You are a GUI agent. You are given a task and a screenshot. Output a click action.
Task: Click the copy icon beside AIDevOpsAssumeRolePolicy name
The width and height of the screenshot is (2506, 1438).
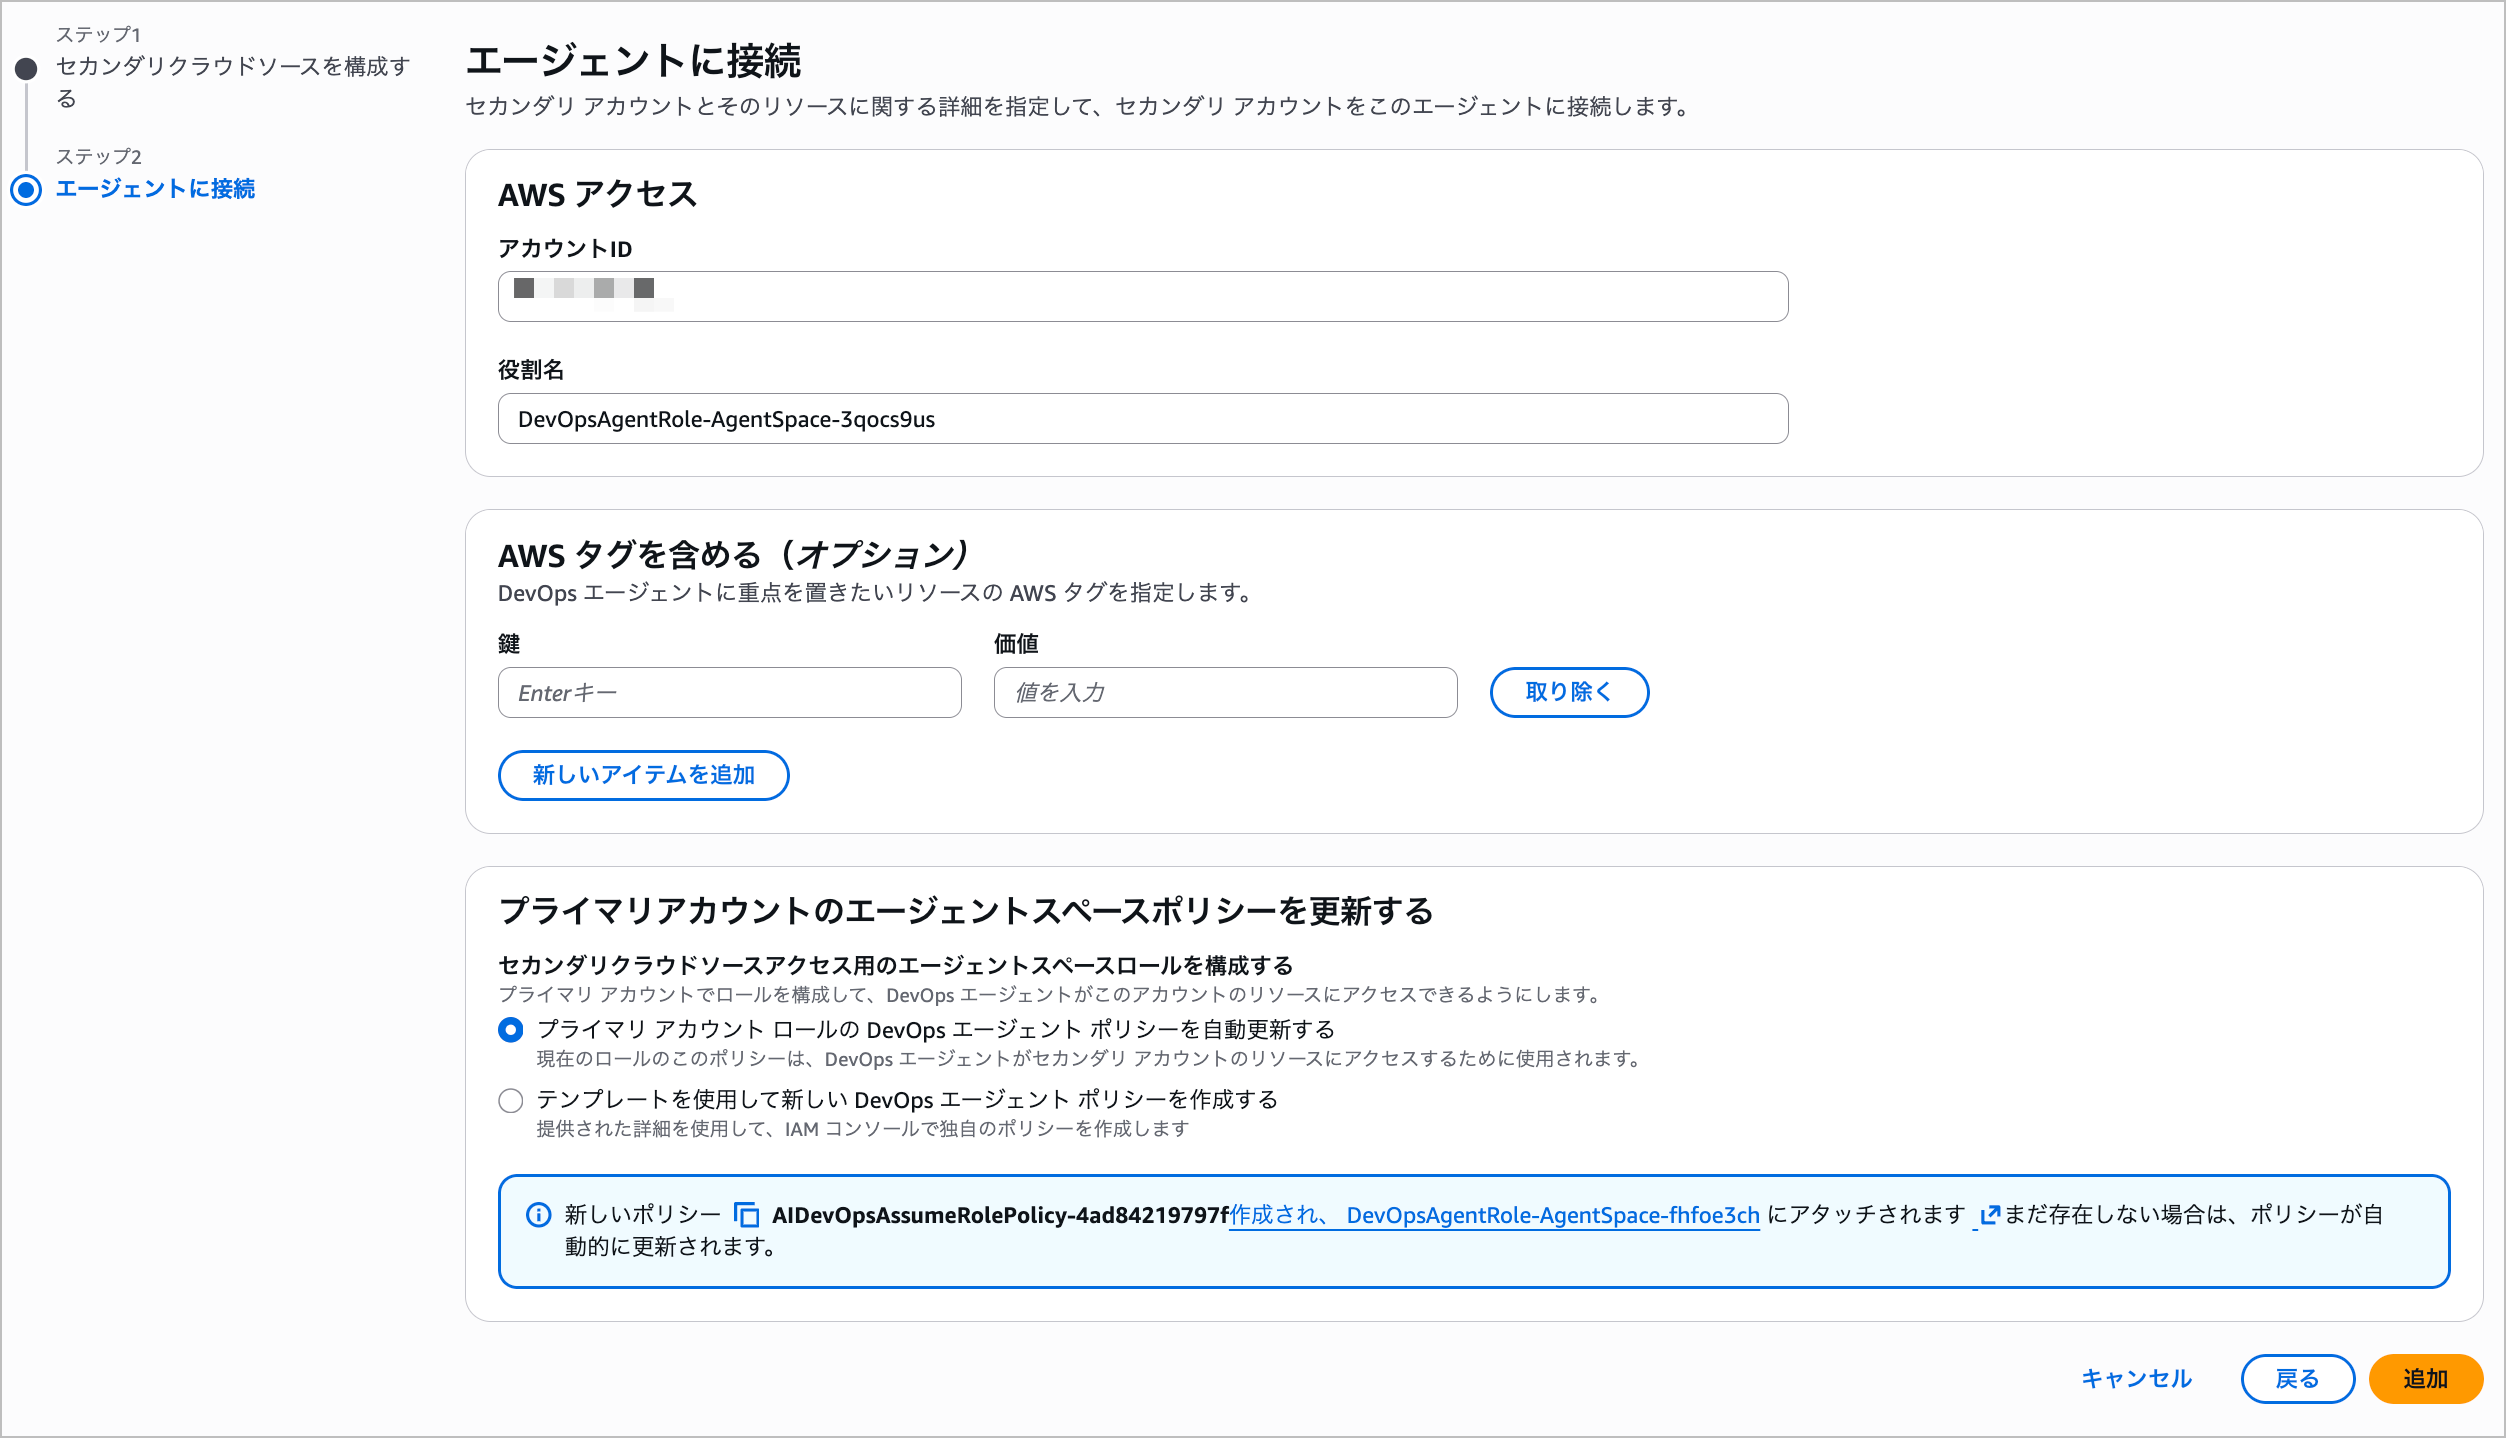pos(746,1215)
